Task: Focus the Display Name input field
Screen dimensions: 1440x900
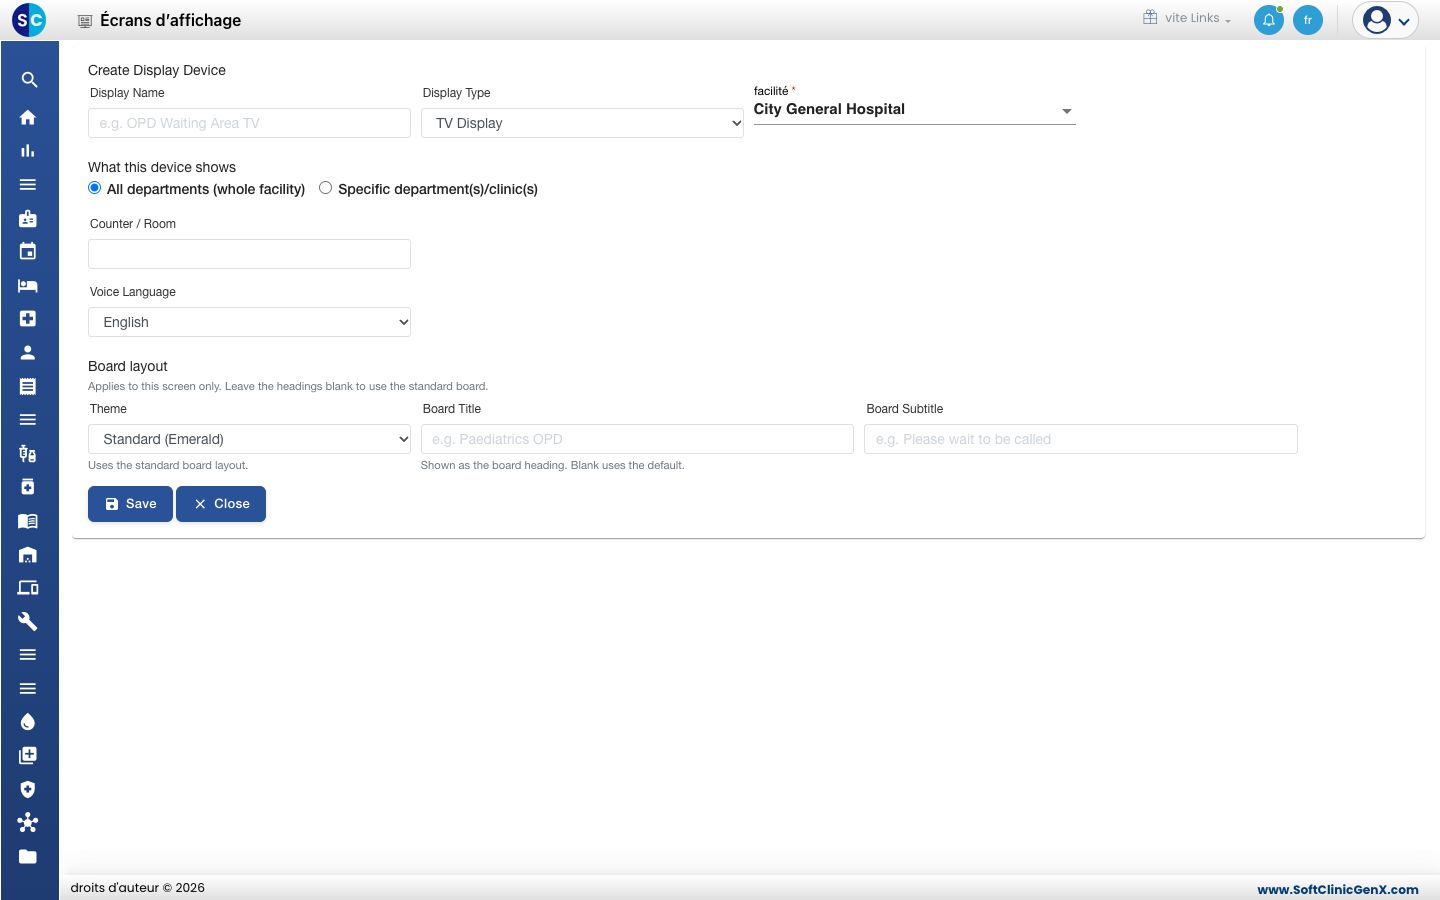Action: 249,123
